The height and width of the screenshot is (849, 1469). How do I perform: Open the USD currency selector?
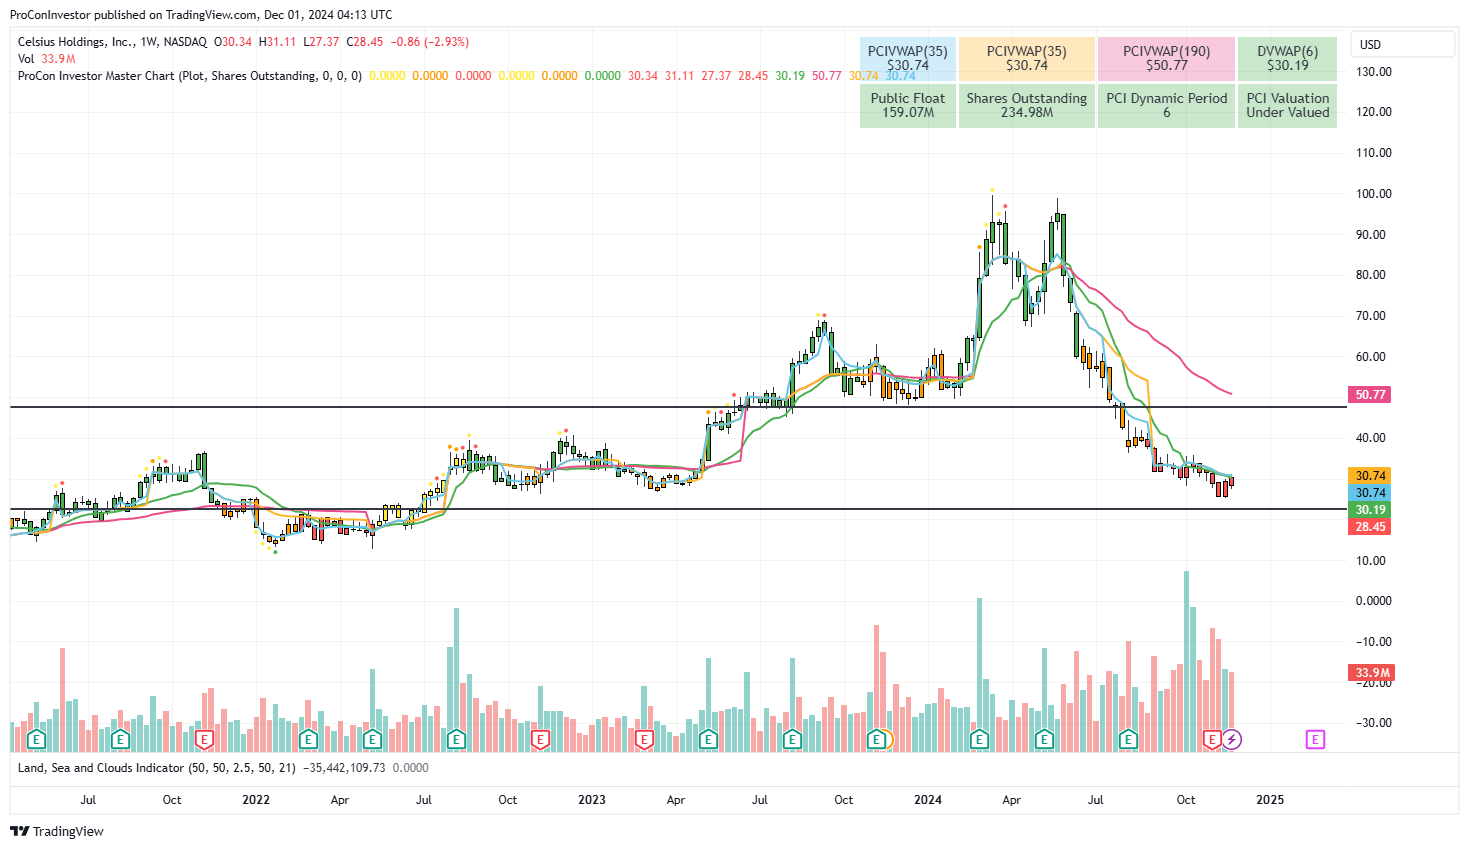[1403, 44]
